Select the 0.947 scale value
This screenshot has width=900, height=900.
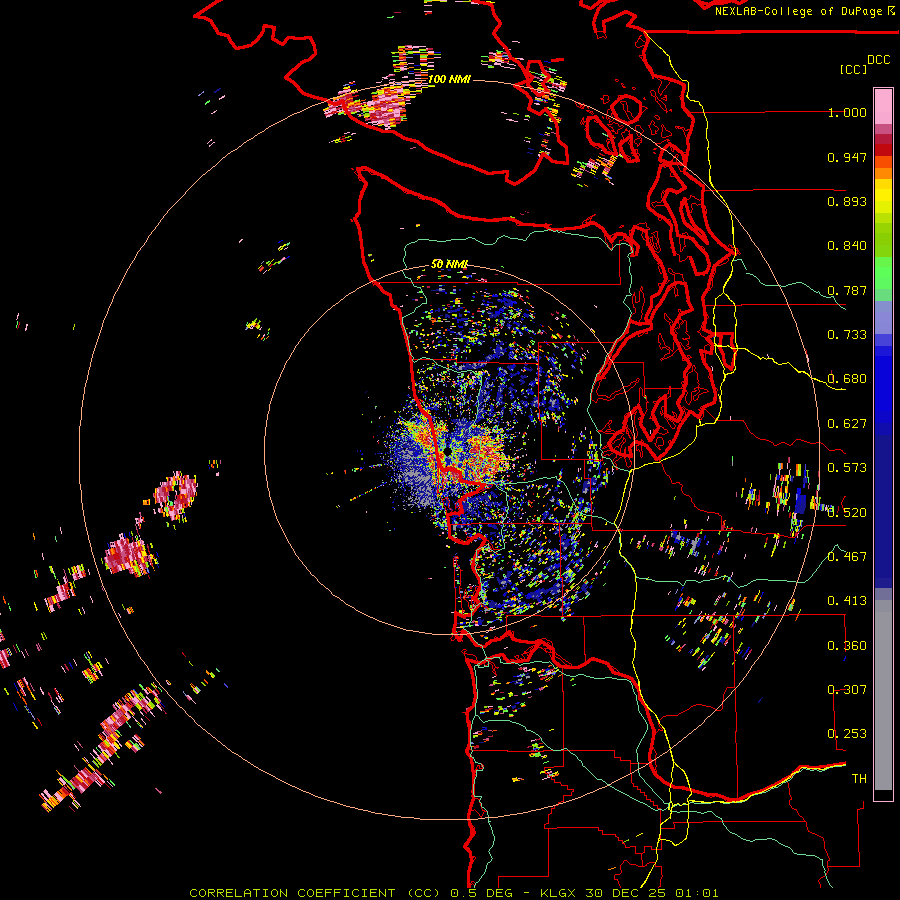click(x=847, y=157)
